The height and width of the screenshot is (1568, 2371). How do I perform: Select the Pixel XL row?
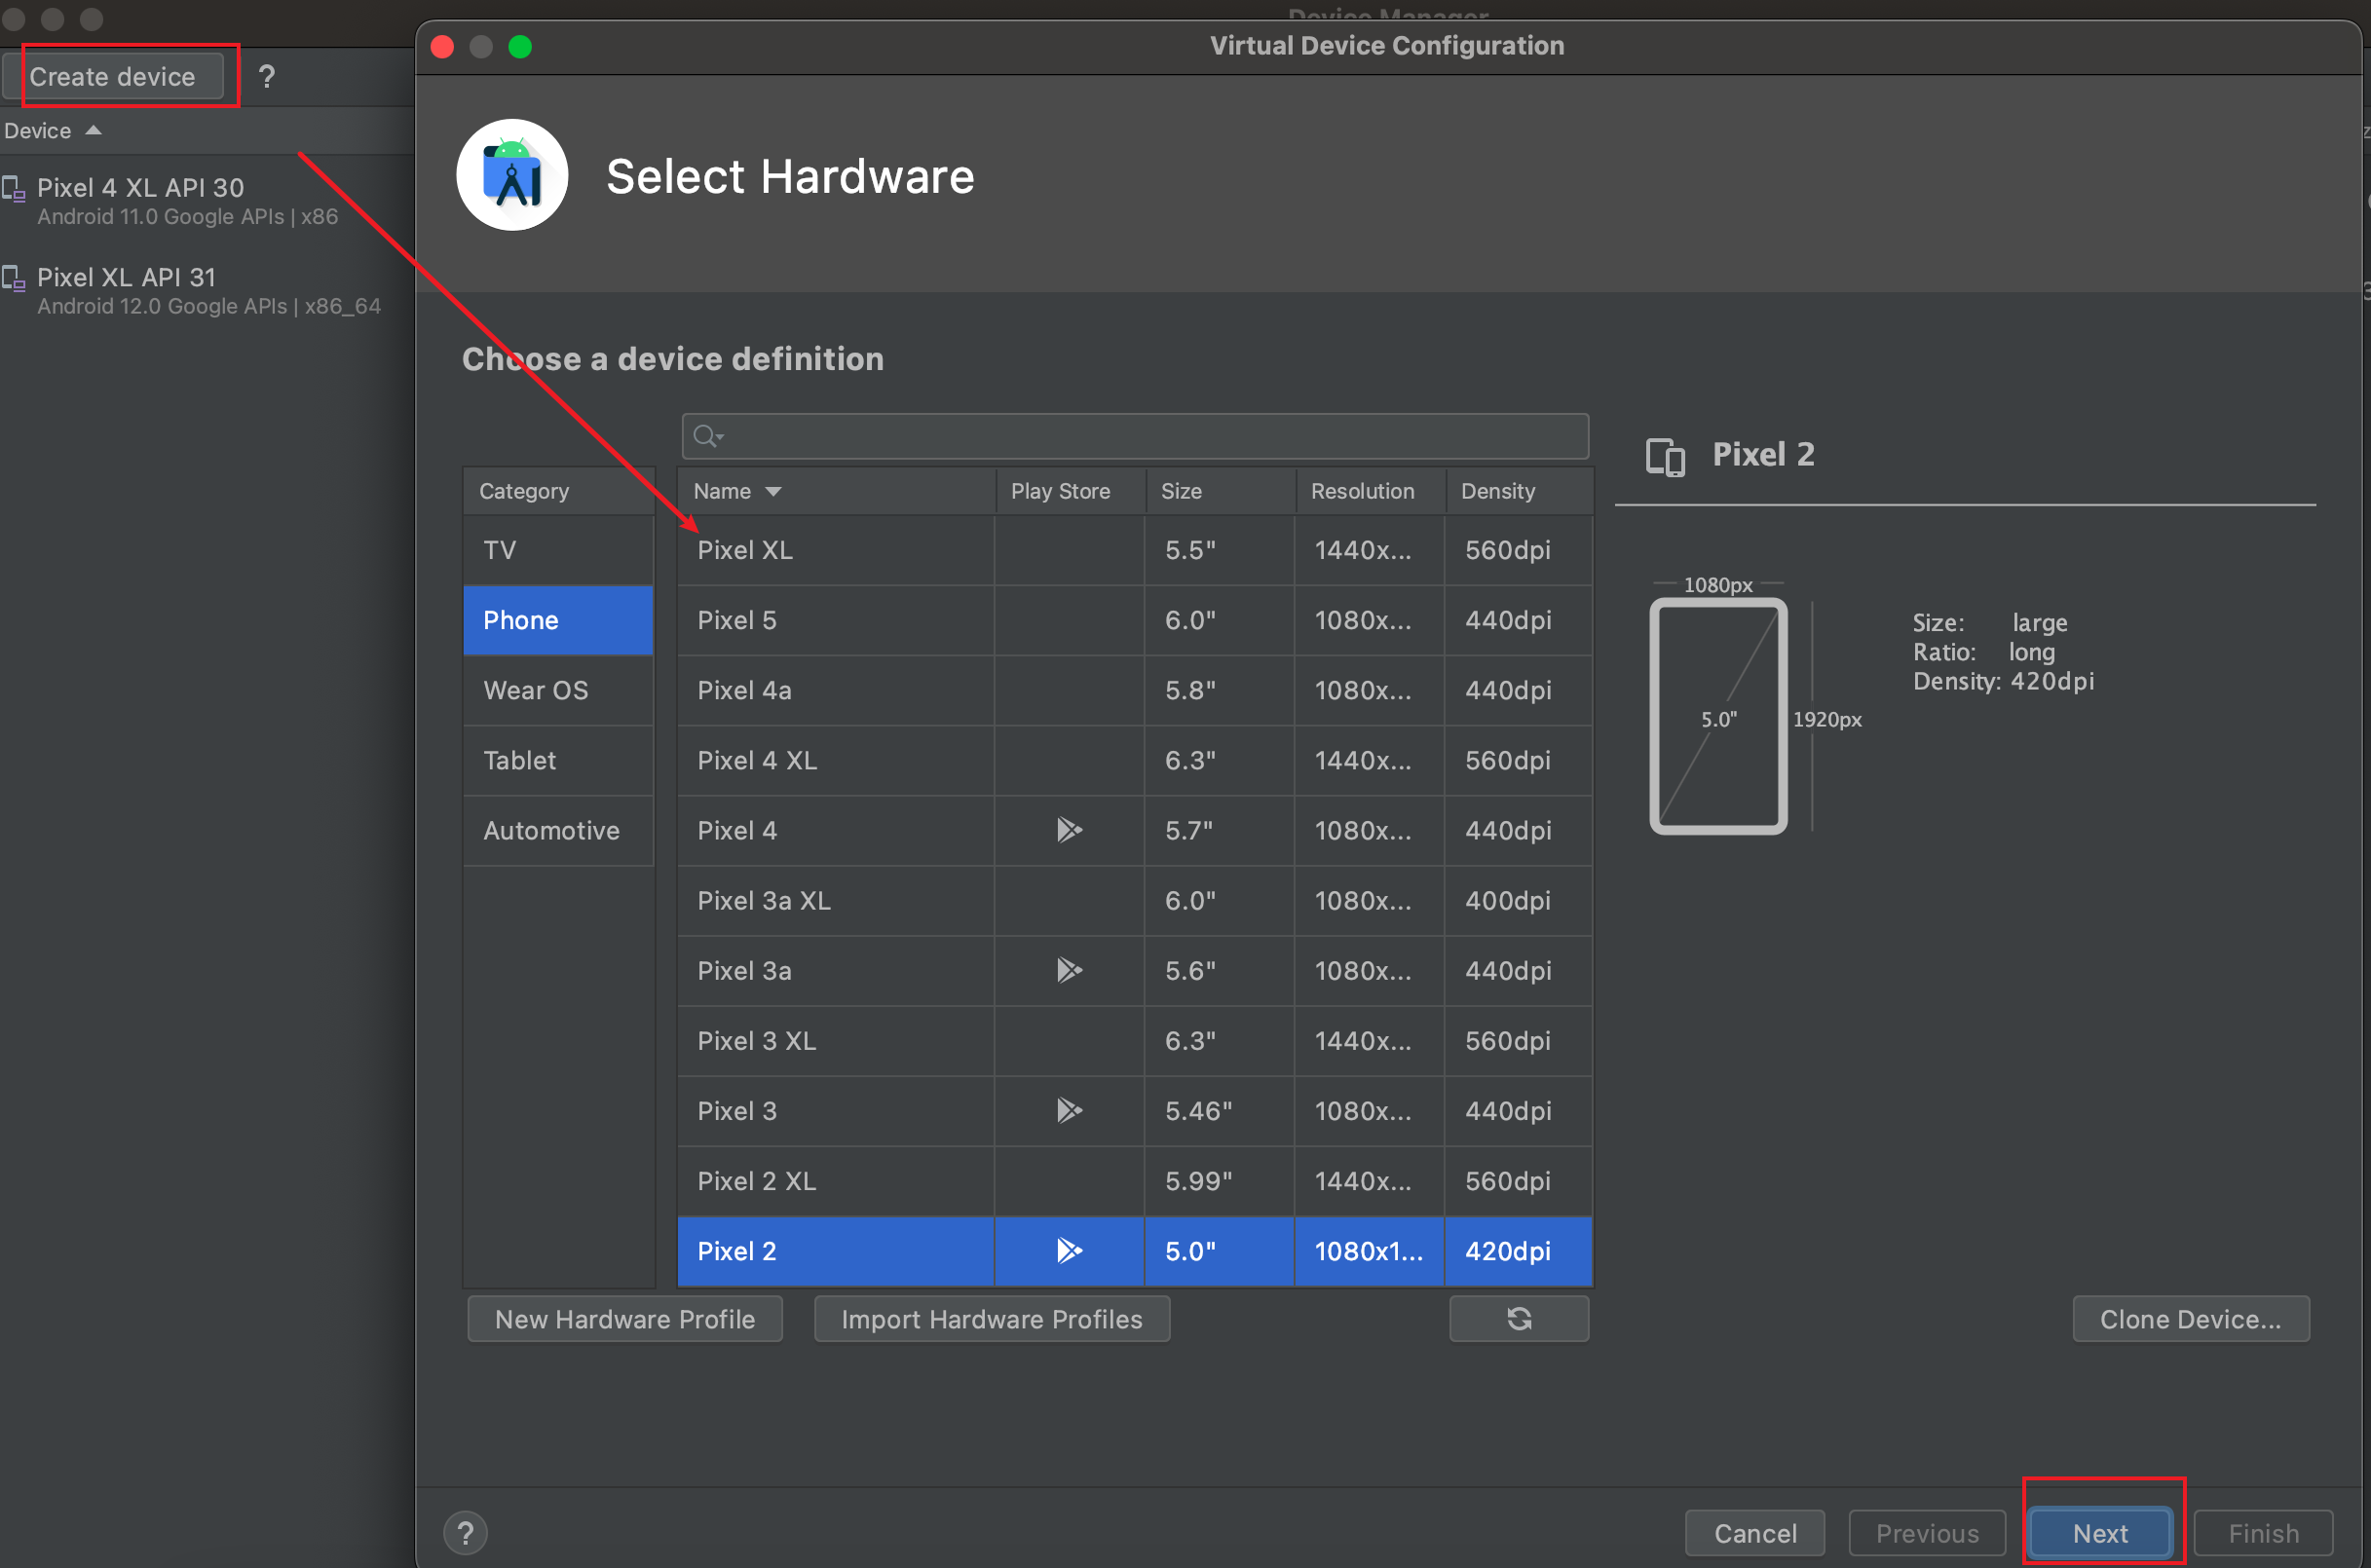pos(1135,550)
